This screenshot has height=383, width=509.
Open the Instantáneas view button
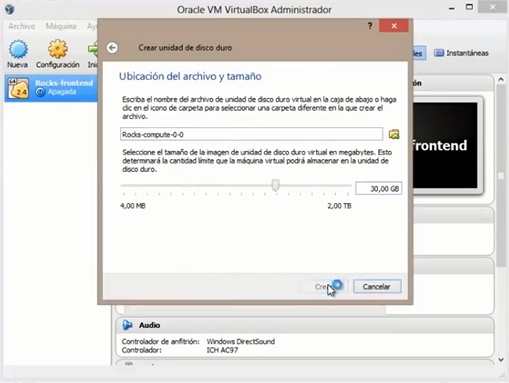461,53
